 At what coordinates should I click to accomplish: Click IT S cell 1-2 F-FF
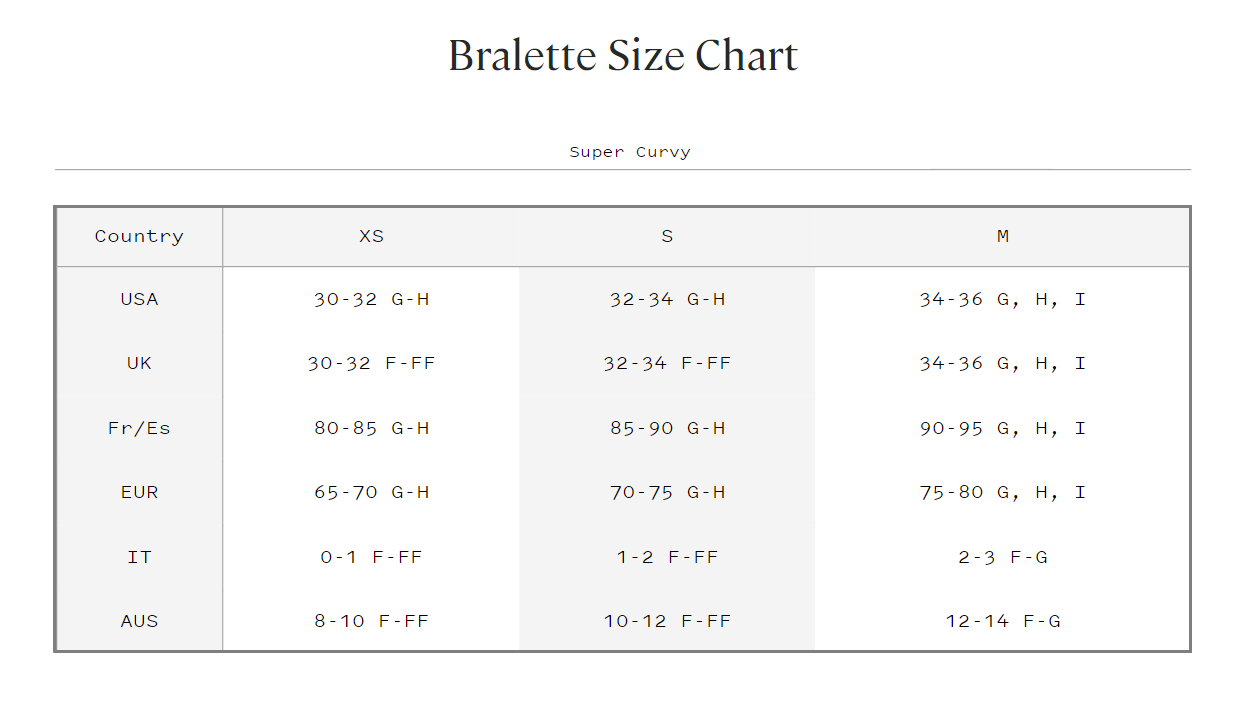tap(667, 557)
